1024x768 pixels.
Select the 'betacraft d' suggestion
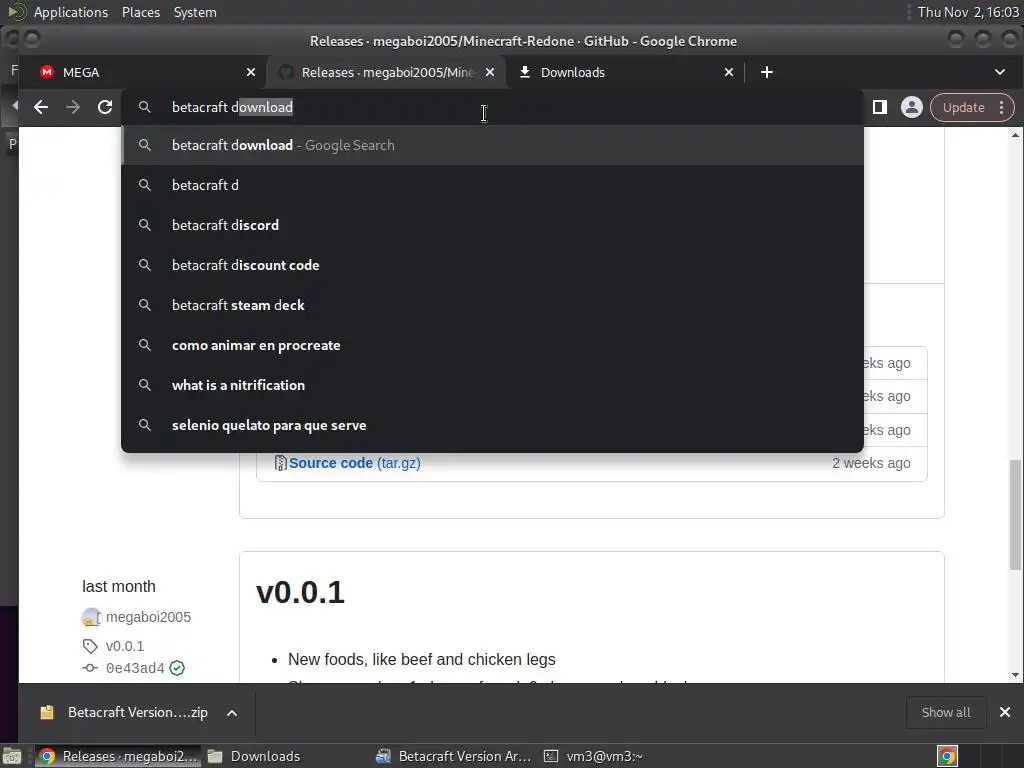[492, 185]
